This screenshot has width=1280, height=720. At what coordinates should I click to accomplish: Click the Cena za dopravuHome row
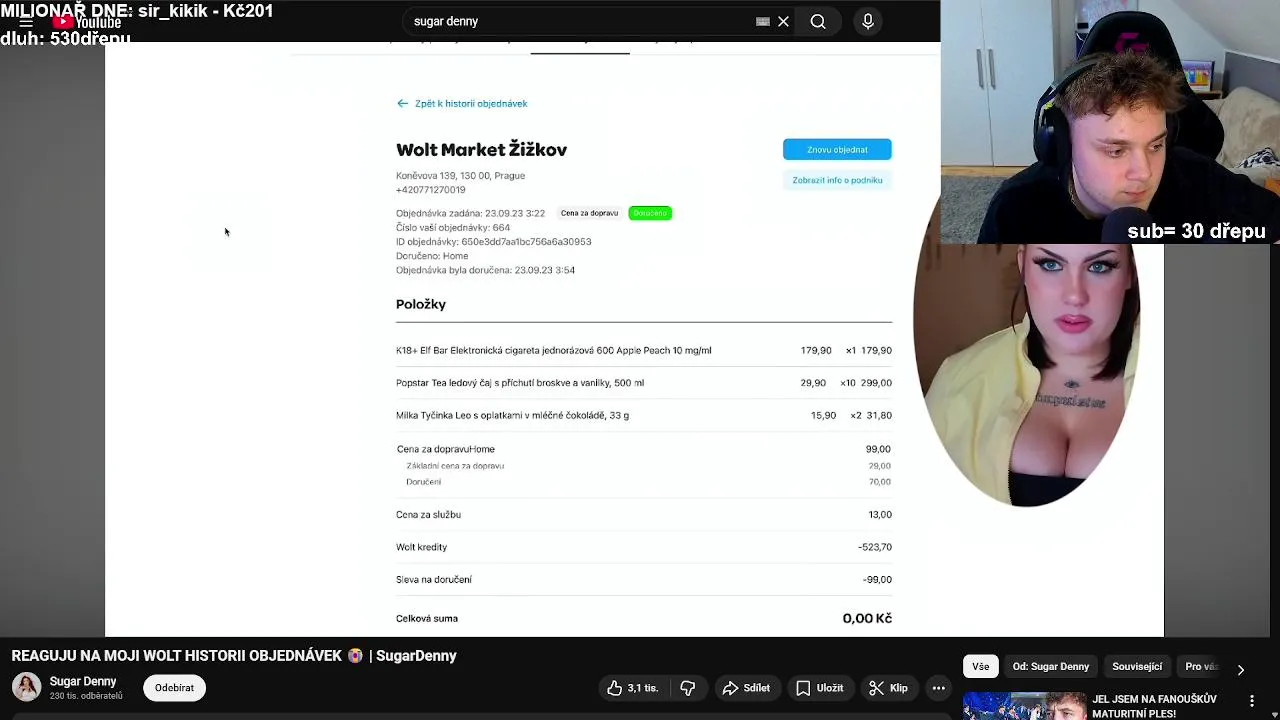644,449
